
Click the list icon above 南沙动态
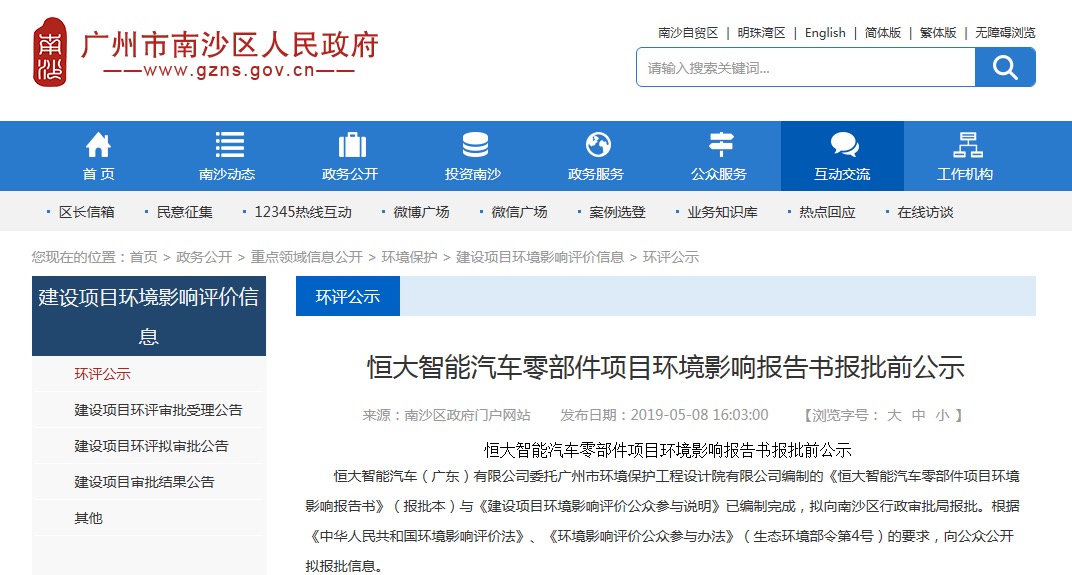[x=230, y=144]
